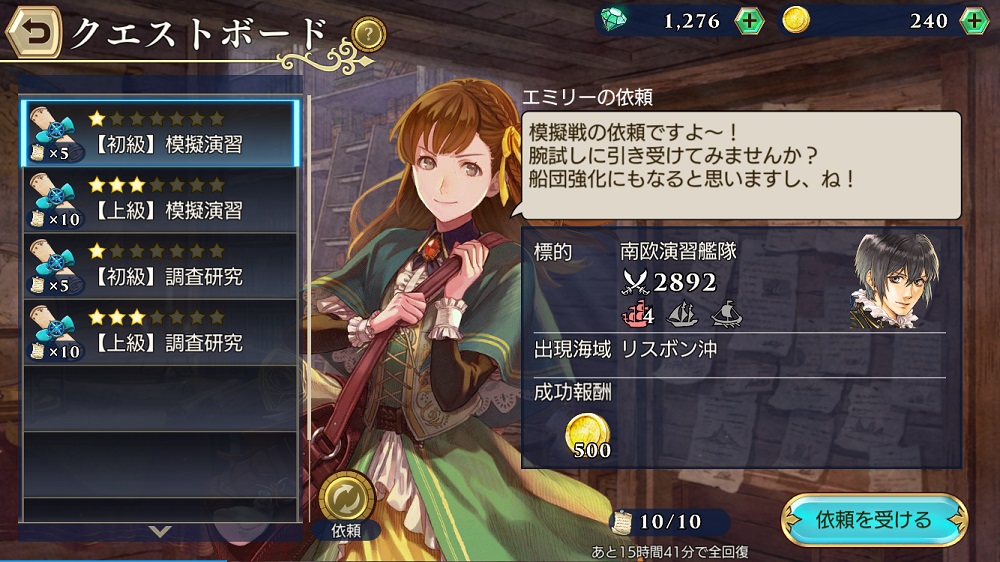Refresh requests with the 依頼 circular icon
The image size is (1000, 562).
point(346,499)
